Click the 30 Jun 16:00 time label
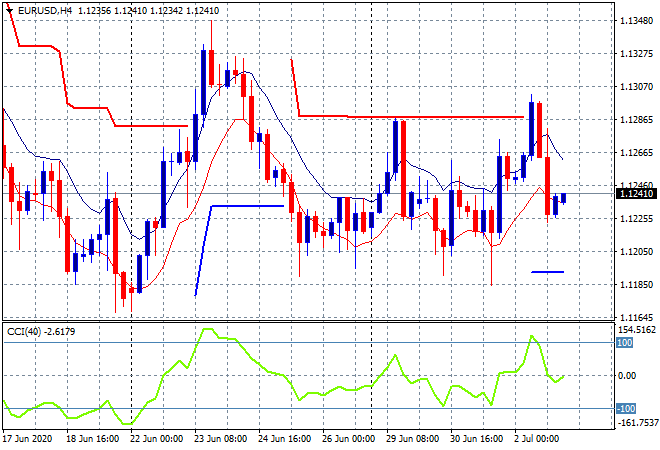 pos(476,439)
